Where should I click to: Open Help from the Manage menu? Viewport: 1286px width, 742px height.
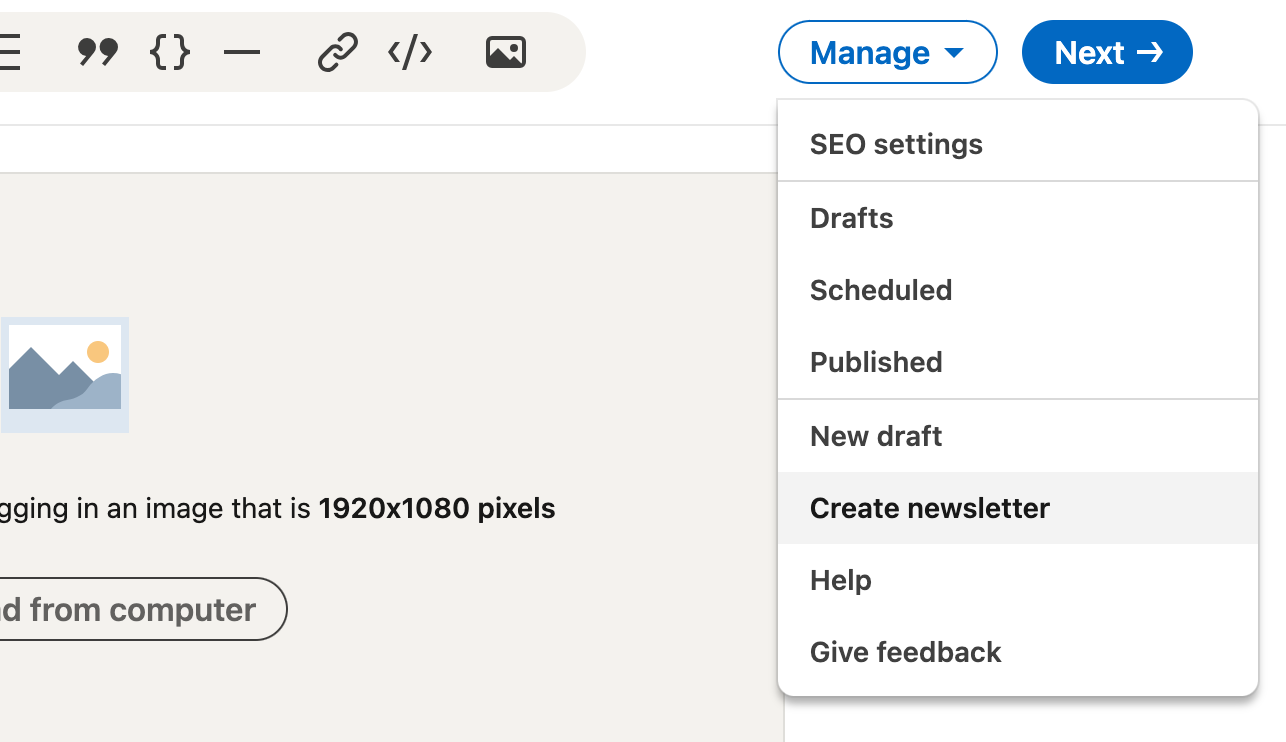coord(841,580)
